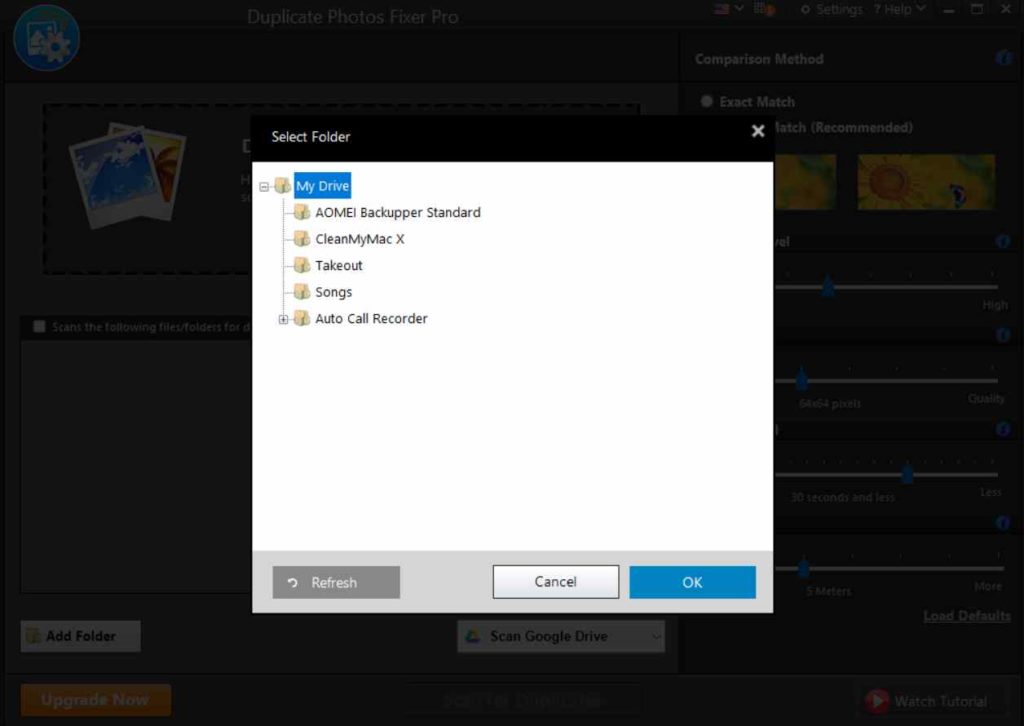Click info icon beside time interval slider
The width and height of the screenshot is (1024, 726).
pyautogui.click(x=1003, y=429)
